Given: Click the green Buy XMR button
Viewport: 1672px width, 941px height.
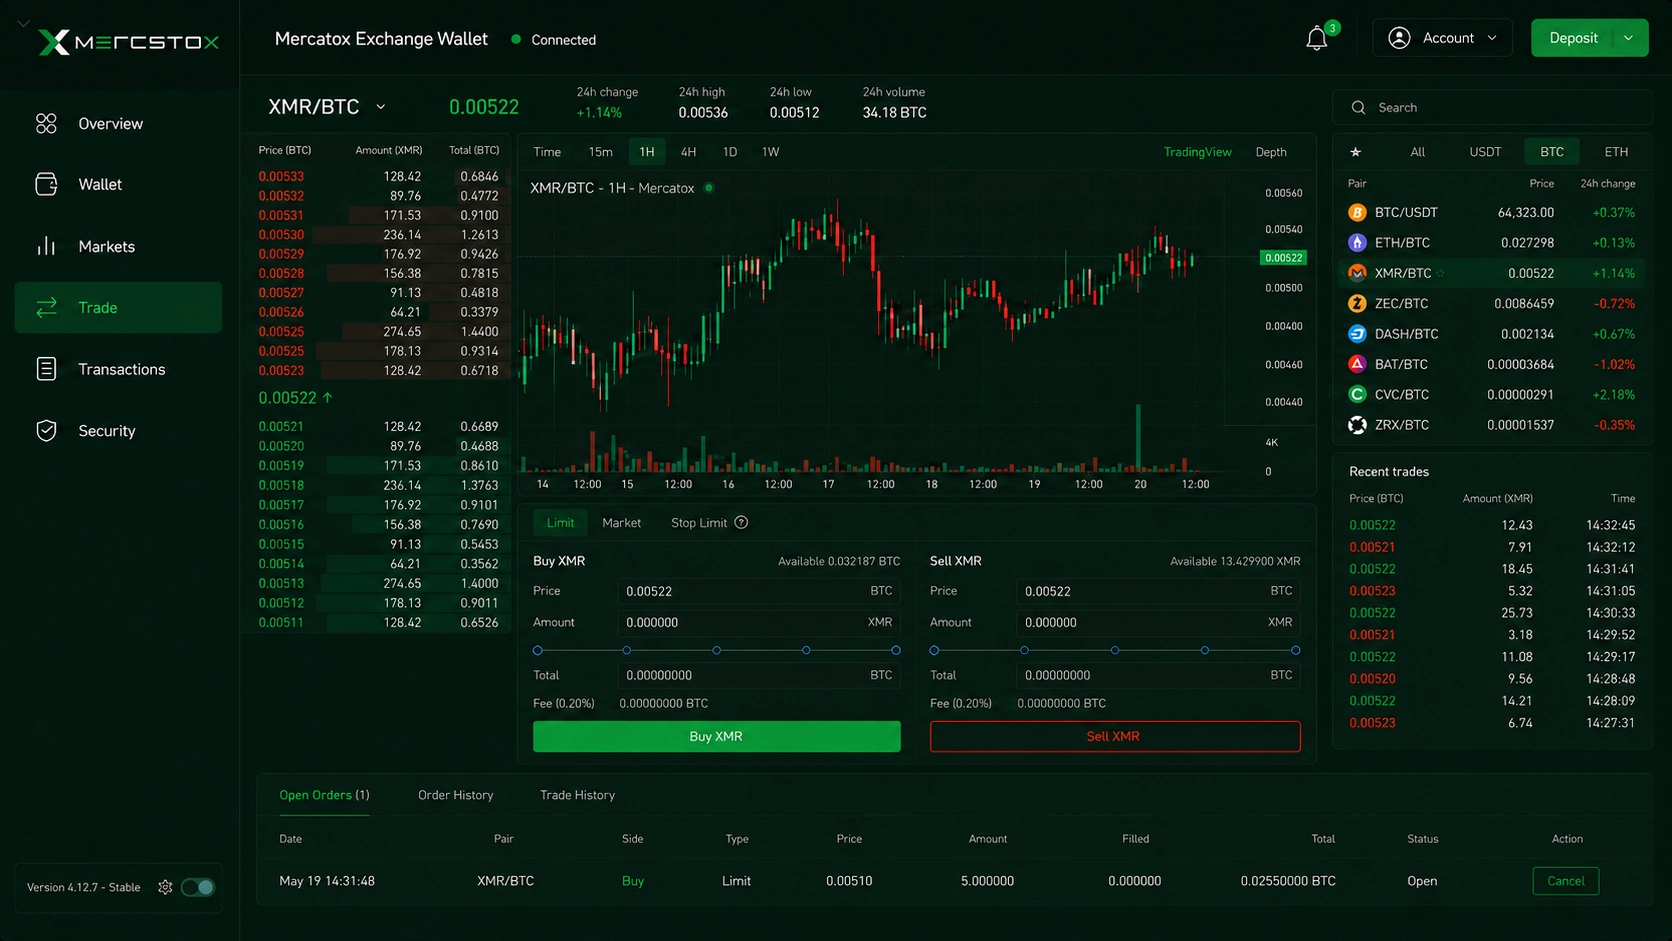Looking at the screenshot, I should click(716, 736).
